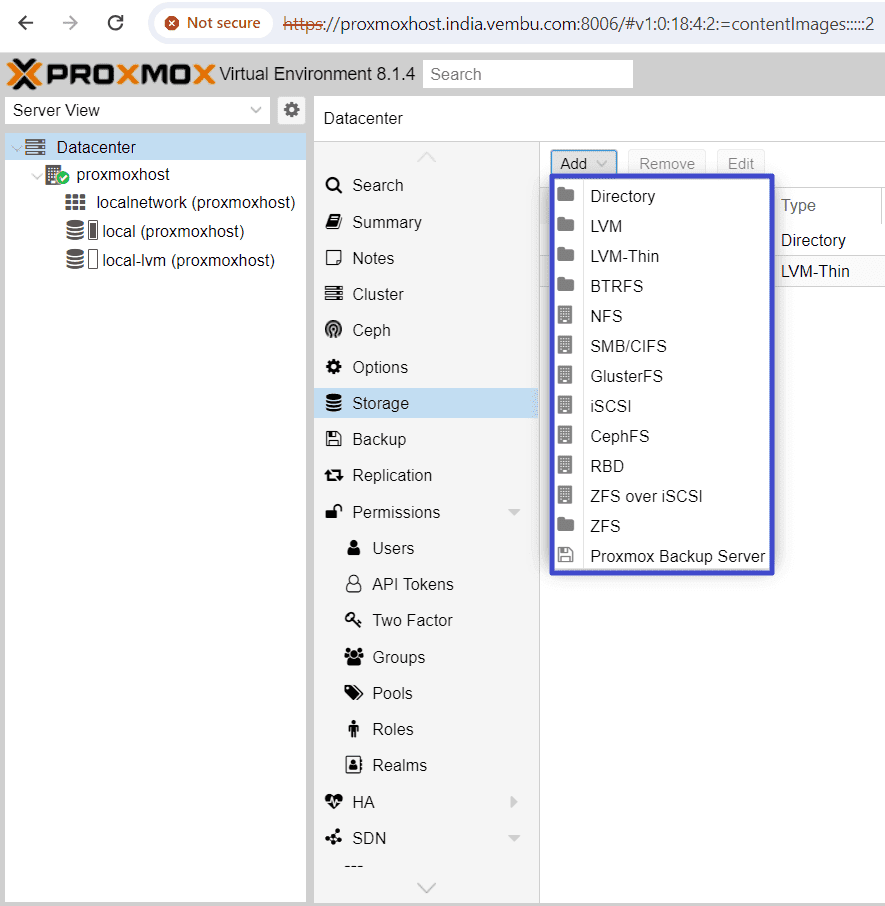Screen dimensions: 885x906
Task: Click the Datacenter server icon in tree
Action: coord(35,147)
